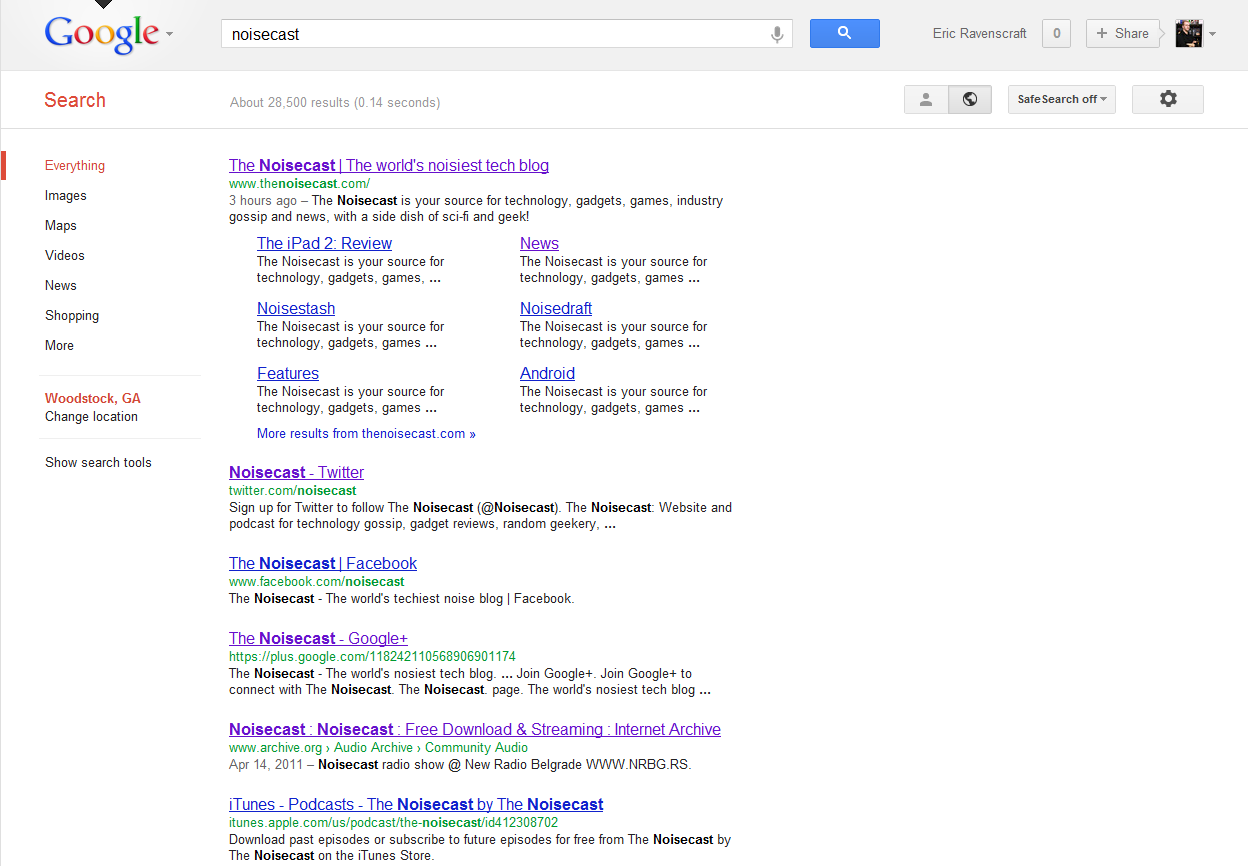Click the www.archive.org Audio Archive breadcrumb

point(378,748)
